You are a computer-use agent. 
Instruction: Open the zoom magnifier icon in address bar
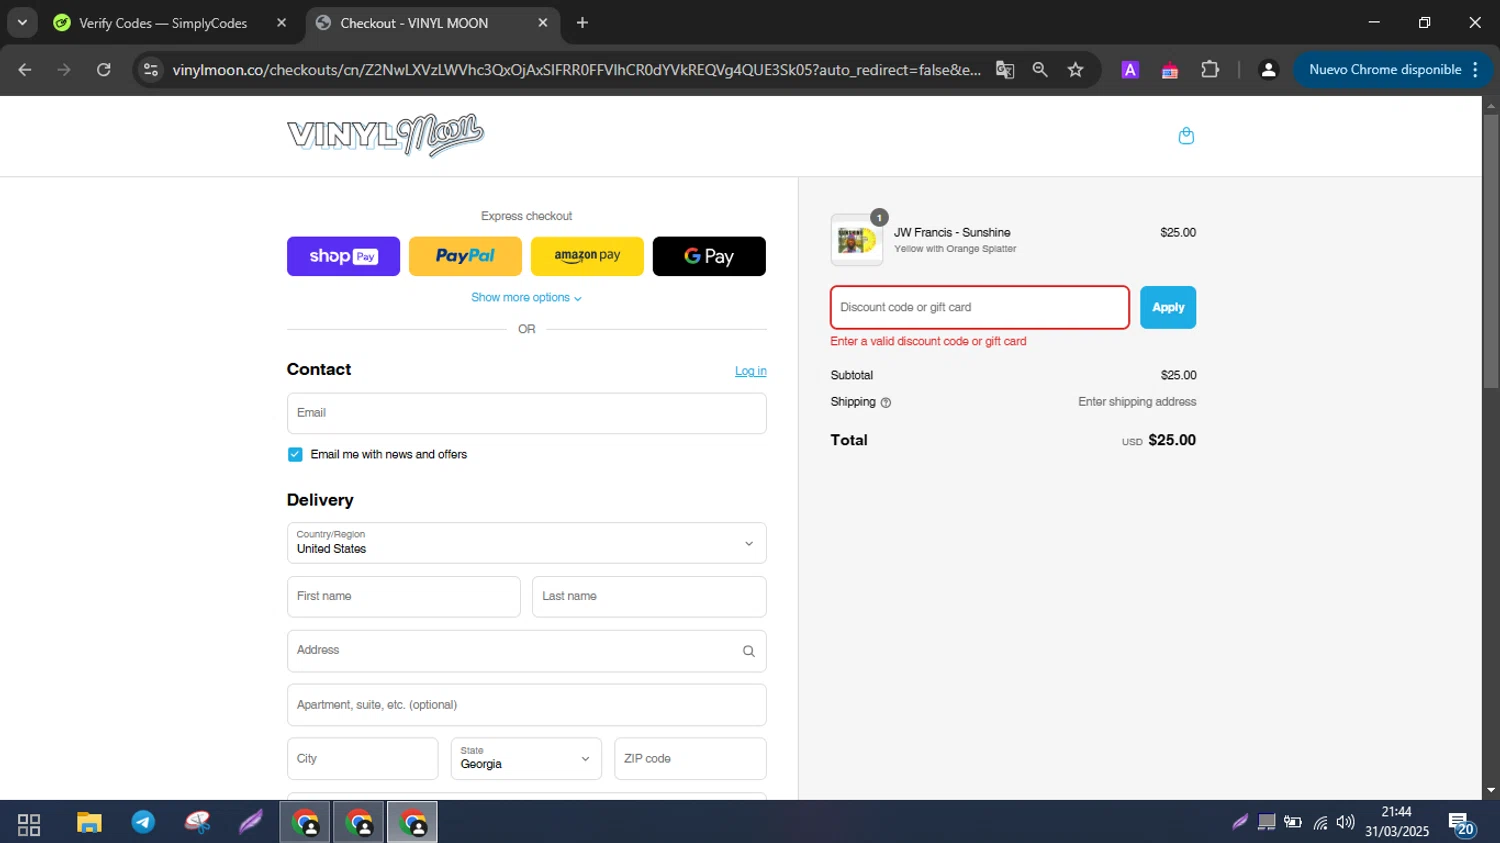coord(1040,70)
